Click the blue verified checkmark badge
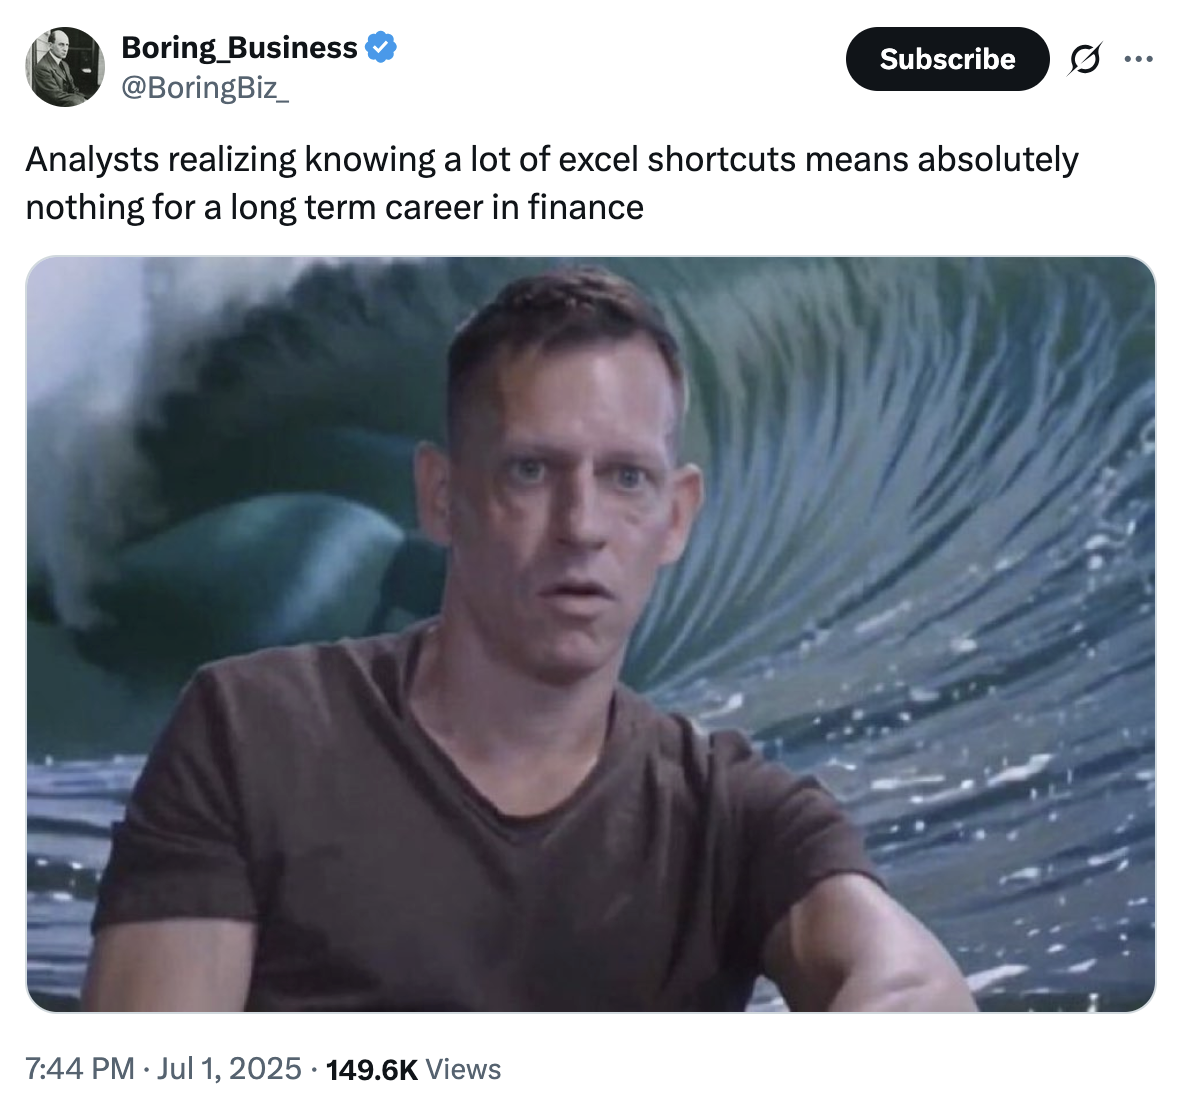Viewport: 1182px width, 1114px height. click(x=381, y=47)
